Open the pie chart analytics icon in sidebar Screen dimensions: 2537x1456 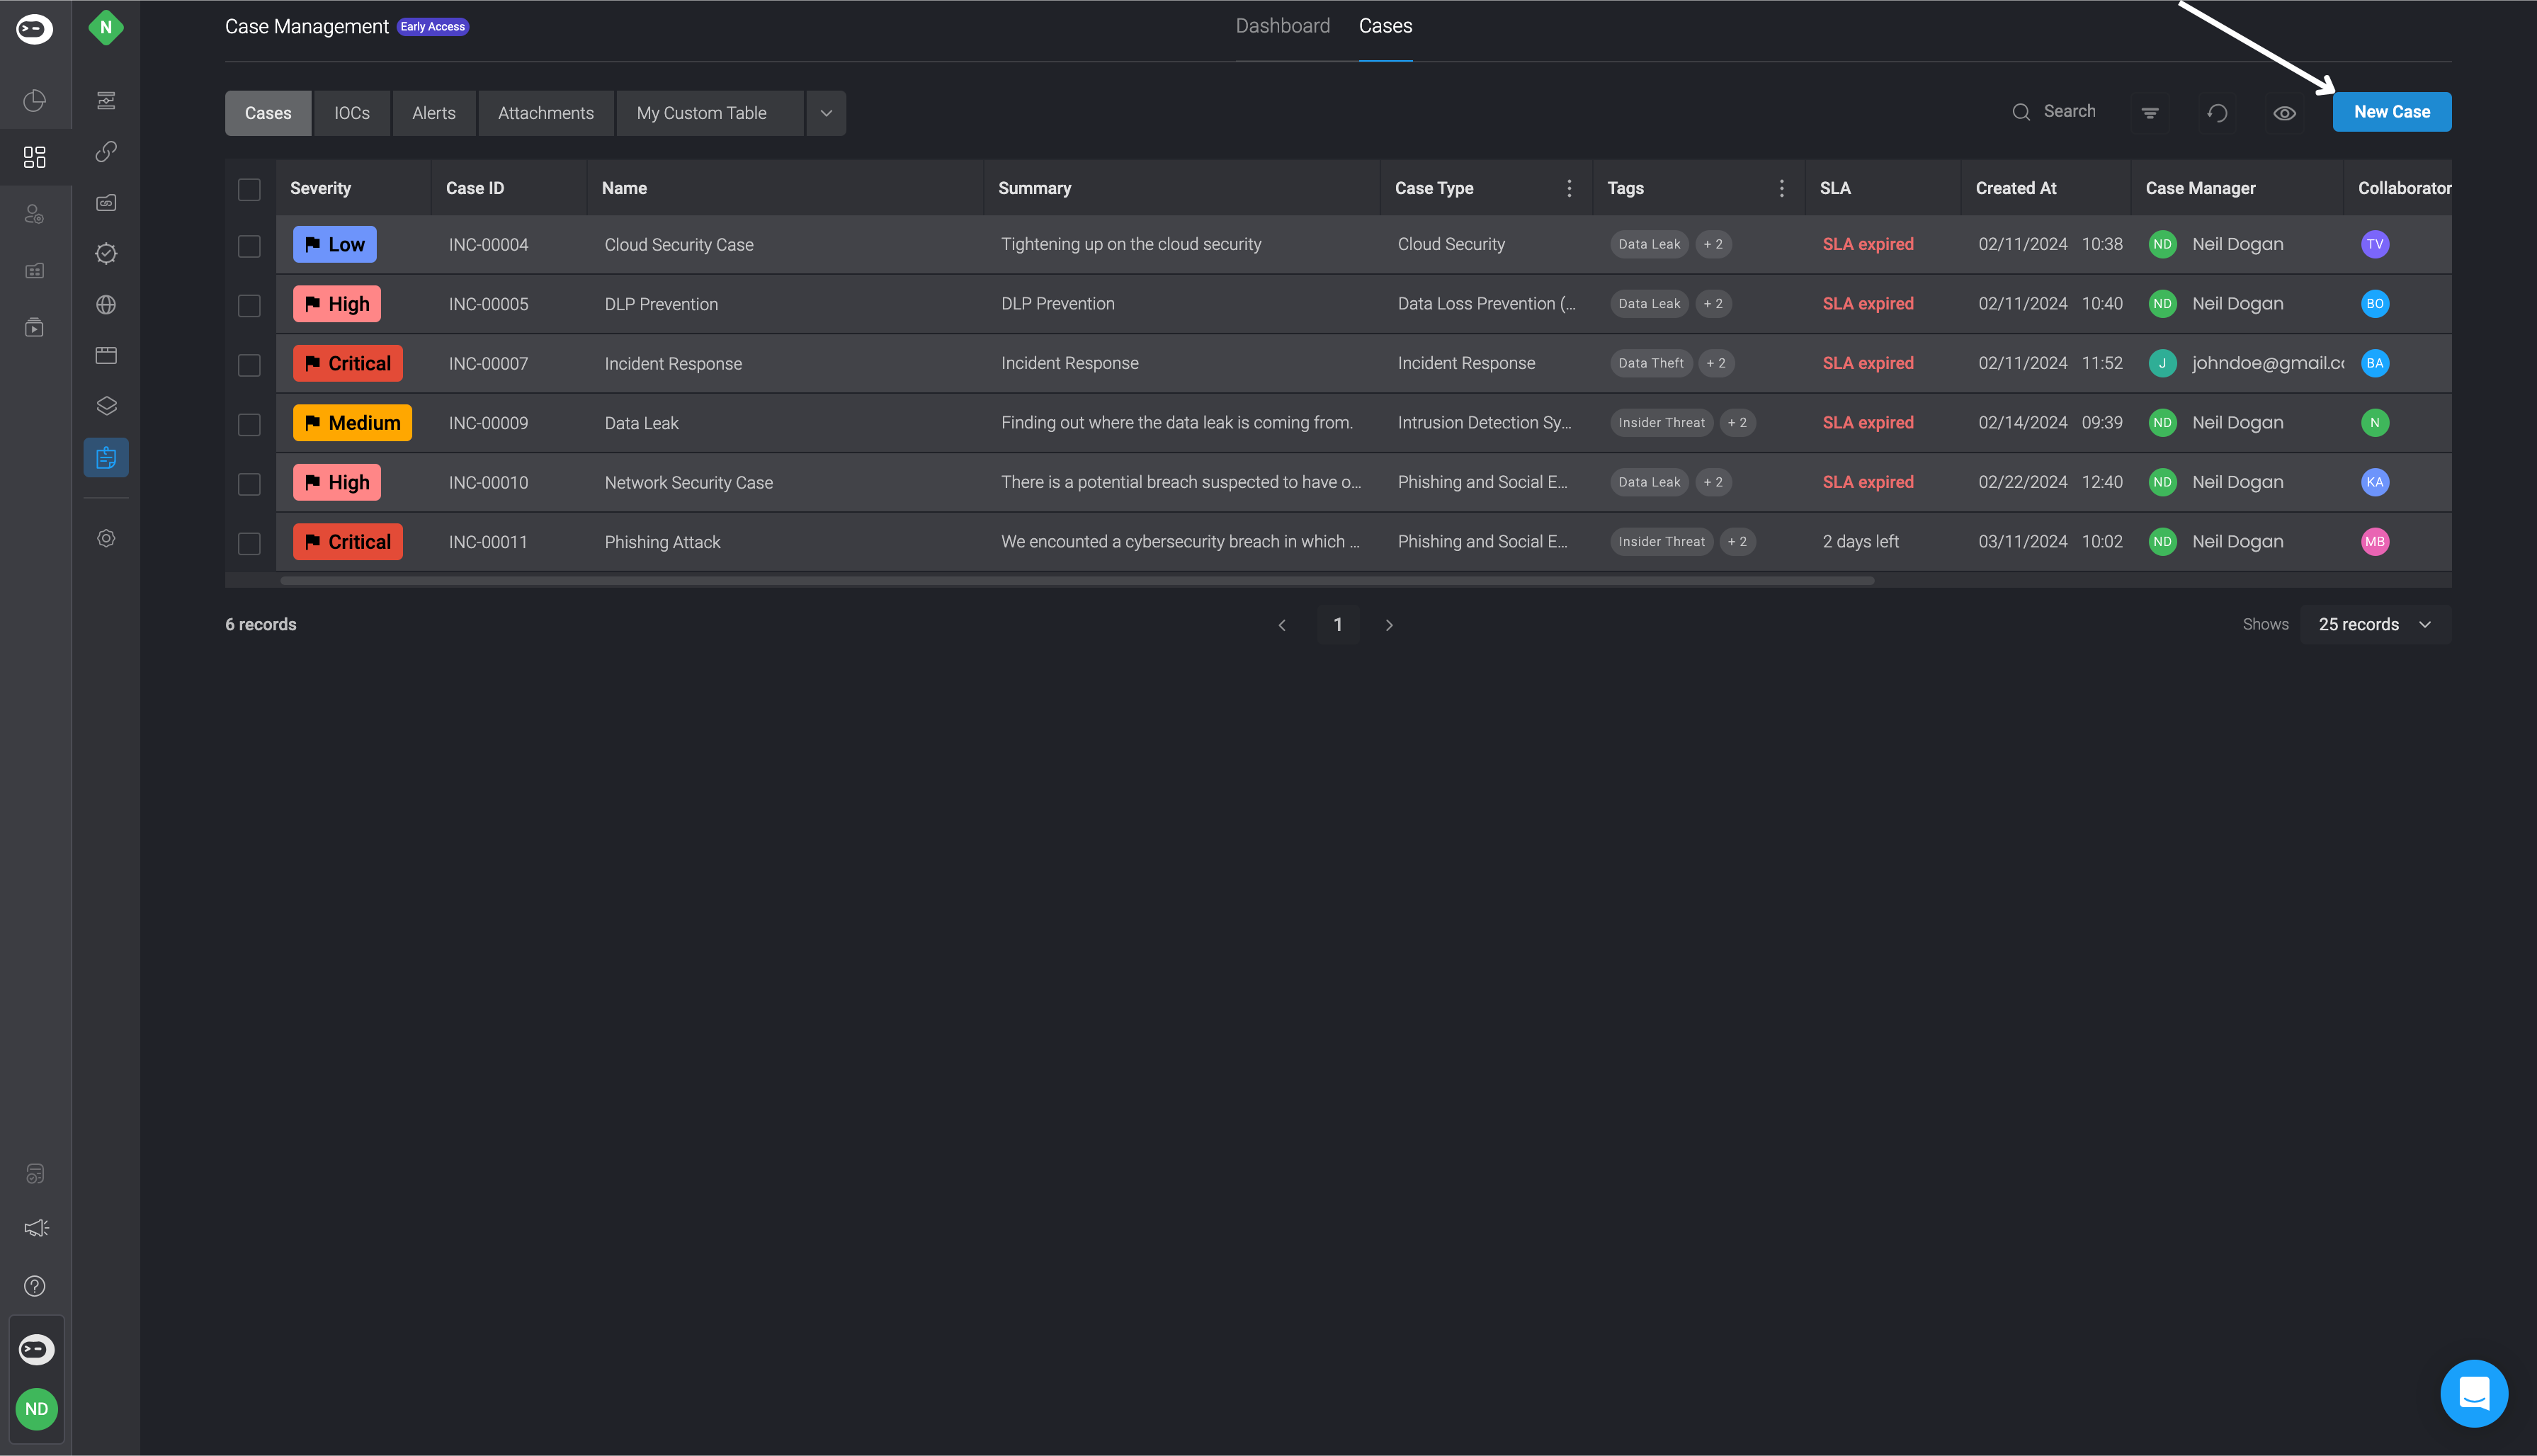click(35, 100)
